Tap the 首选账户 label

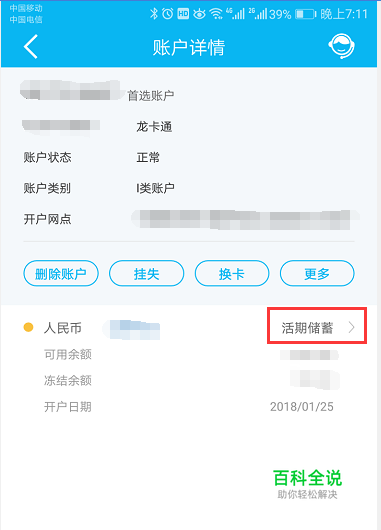tap(151, 96)
